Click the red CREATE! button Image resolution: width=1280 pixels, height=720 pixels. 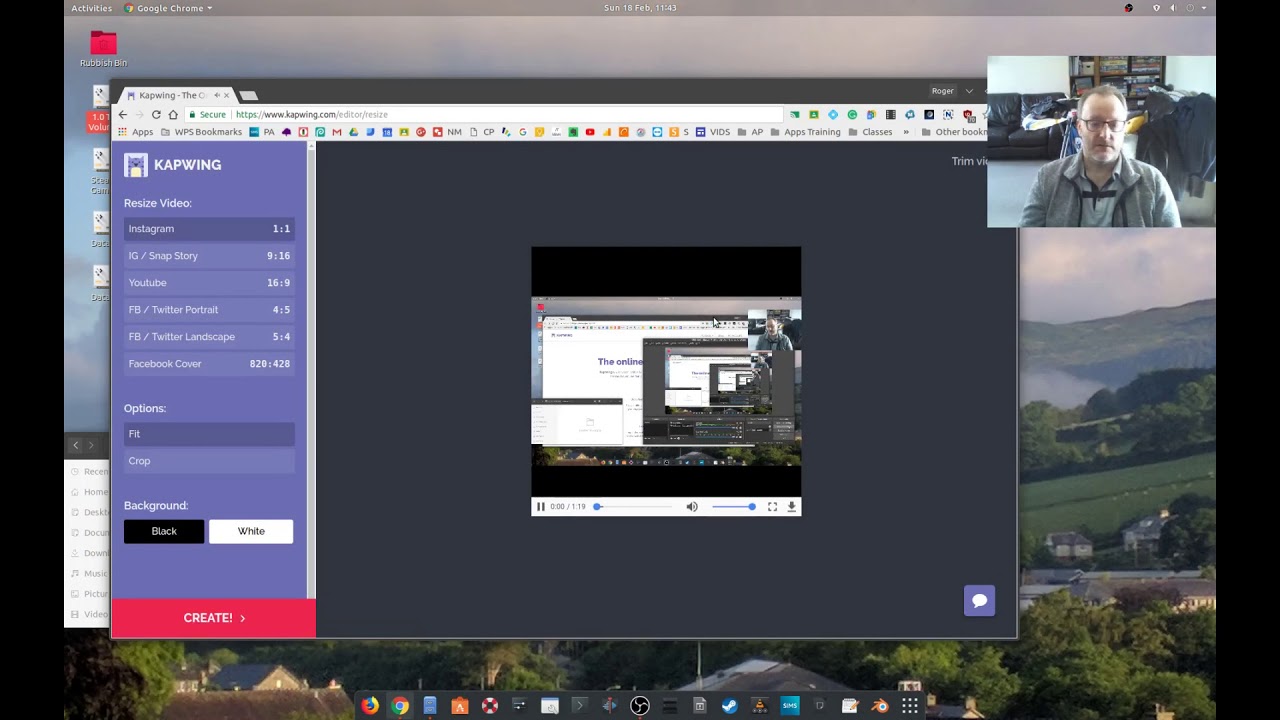tap(214, 618)
